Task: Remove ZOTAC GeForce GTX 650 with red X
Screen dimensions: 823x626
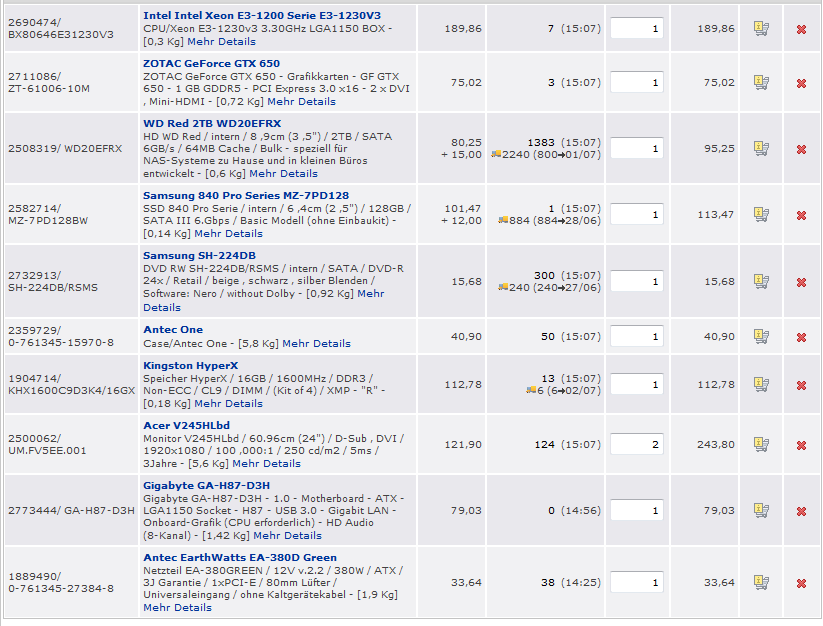Action: point(801,83)
